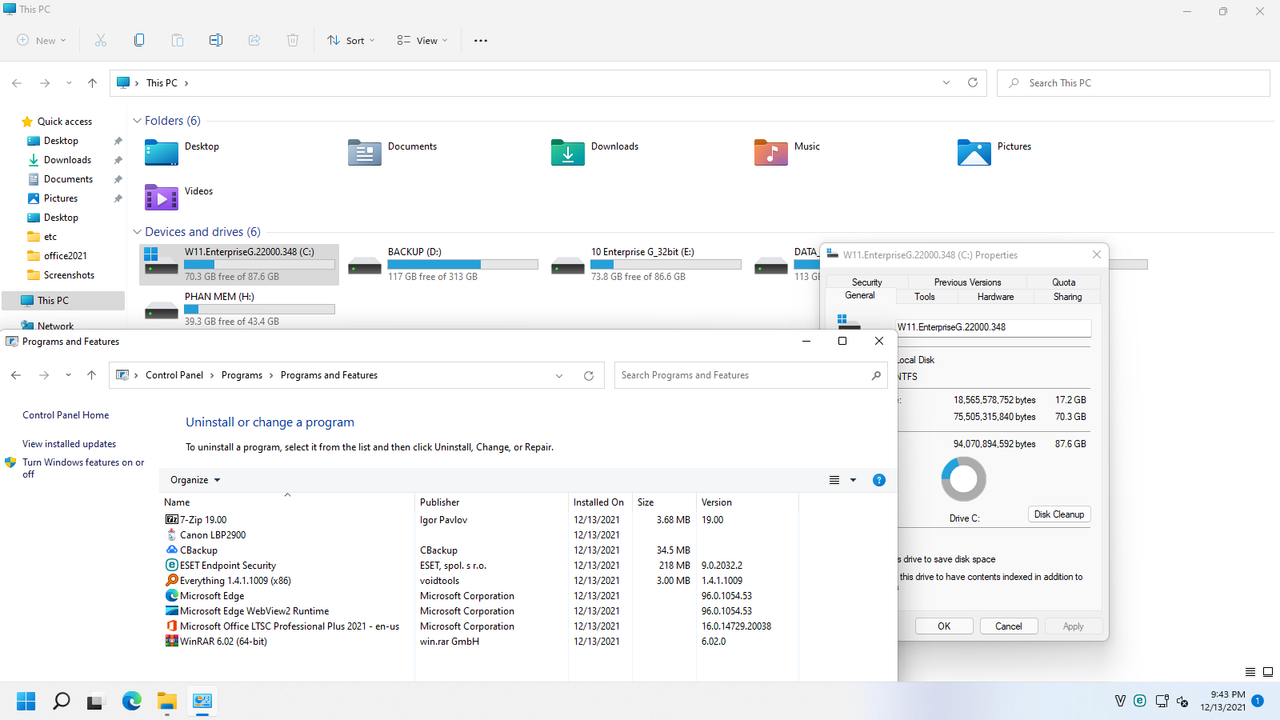Screen dimensions: 1280x720
Task: Click the Delete trash icon in File Explorer toolbar
Action: coord(292,40)
